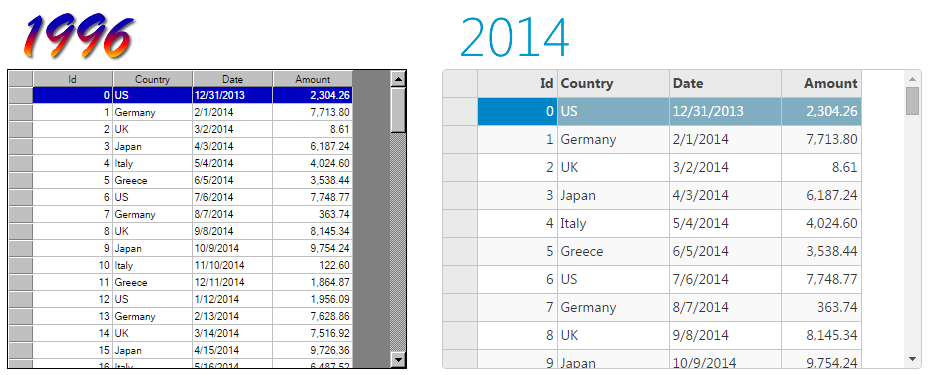This screenshot has width=930, height=375.
Task: Click the Id column header in 1996 grid
Action: pos(72,79)
